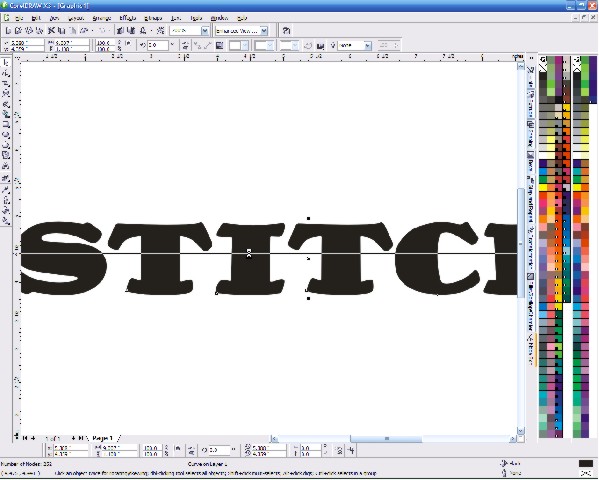Click the Window menu
The height and width of the screenshot is (480, 599).
(x=219, y=18)
